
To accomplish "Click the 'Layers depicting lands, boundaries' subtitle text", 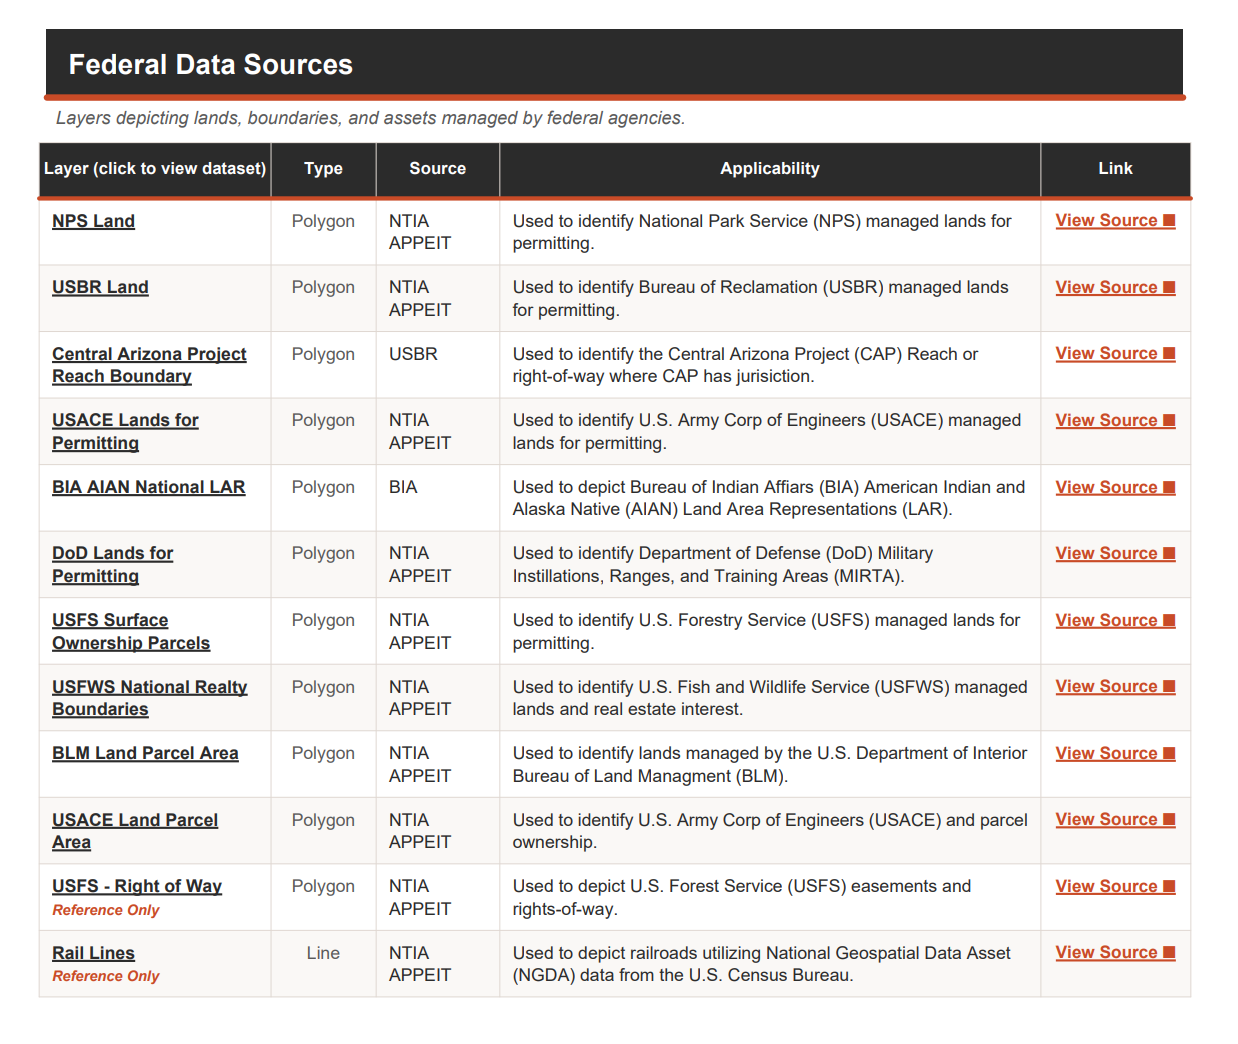I will [x=370, y=118].
